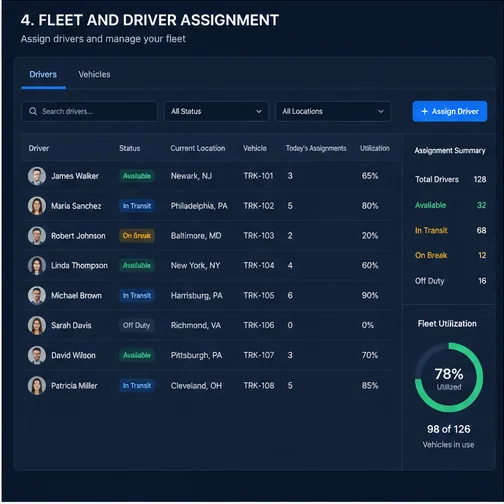Select the Linda Thompson driver name
The width and height of the screenshot is (504, 504).
79,266
